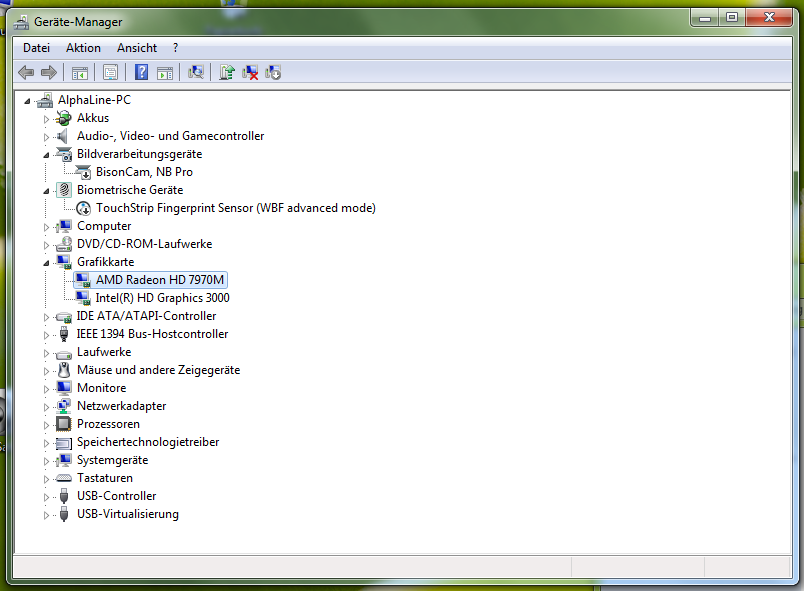This screenshot has width=804, height=591.
Task: Click the USB plug icon beside USB-Controller
Action: tap(64, 496)
